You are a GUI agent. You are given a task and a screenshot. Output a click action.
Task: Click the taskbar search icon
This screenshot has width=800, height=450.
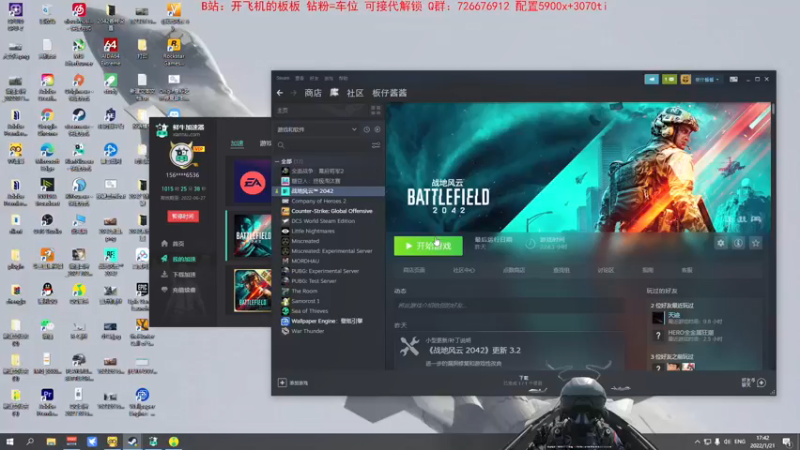(x=30, y=441)
